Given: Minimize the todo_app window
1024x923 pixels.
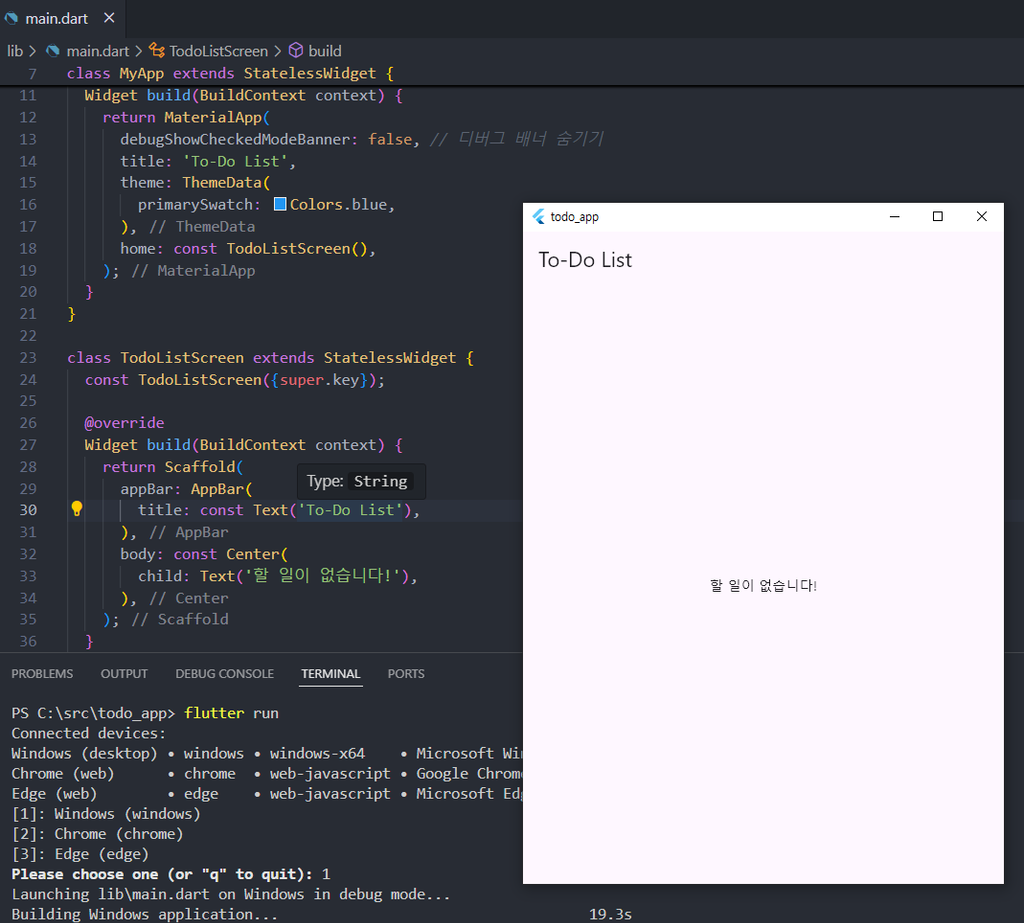Looking at the screenshot, I should click(x=895, y=217).
